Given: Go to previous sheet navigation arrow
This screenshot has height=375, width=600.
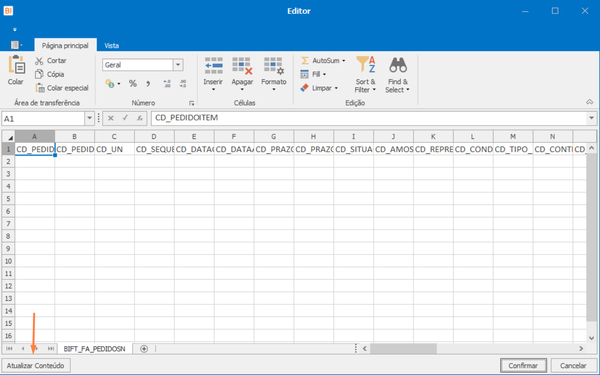Looking at the screenshot, I should pyautogui.click(x=23, y=349).
